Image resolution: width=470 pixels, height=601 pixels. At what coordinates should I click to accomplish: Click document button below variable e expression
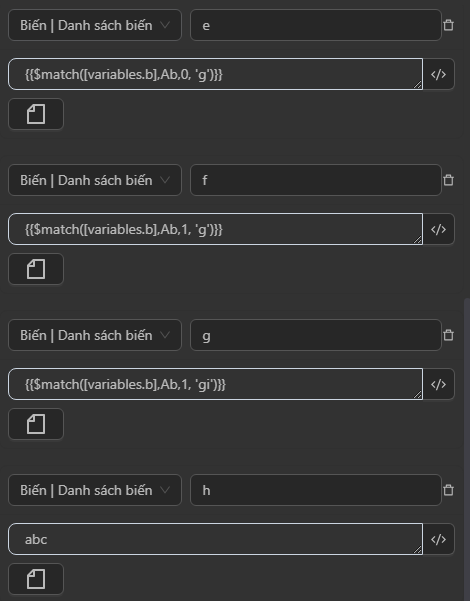(x=36, y=114)
